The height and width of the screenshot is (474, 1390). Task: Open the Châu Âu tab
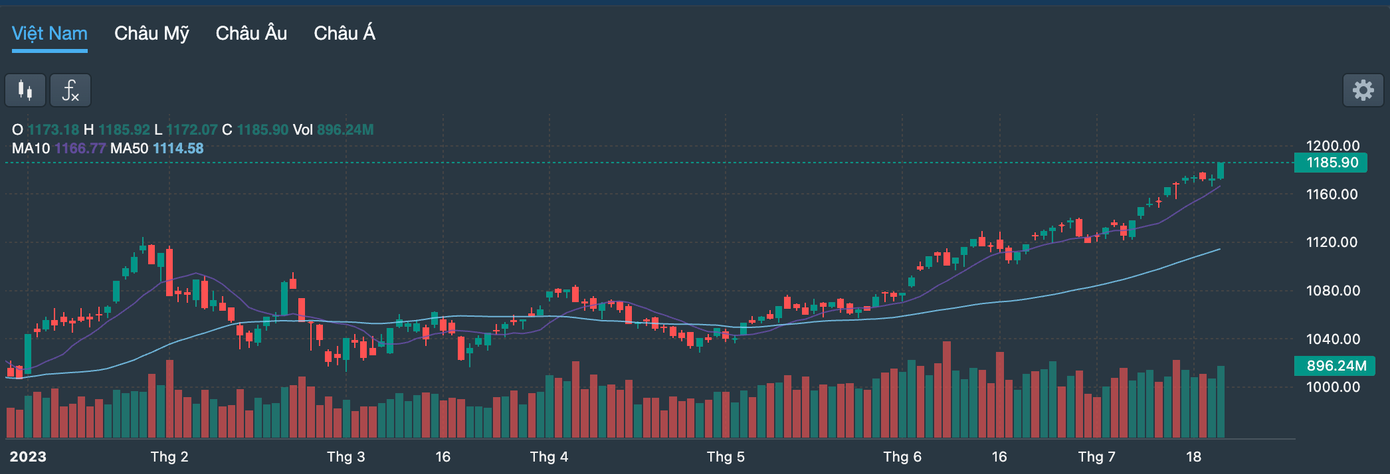(251, 33)
